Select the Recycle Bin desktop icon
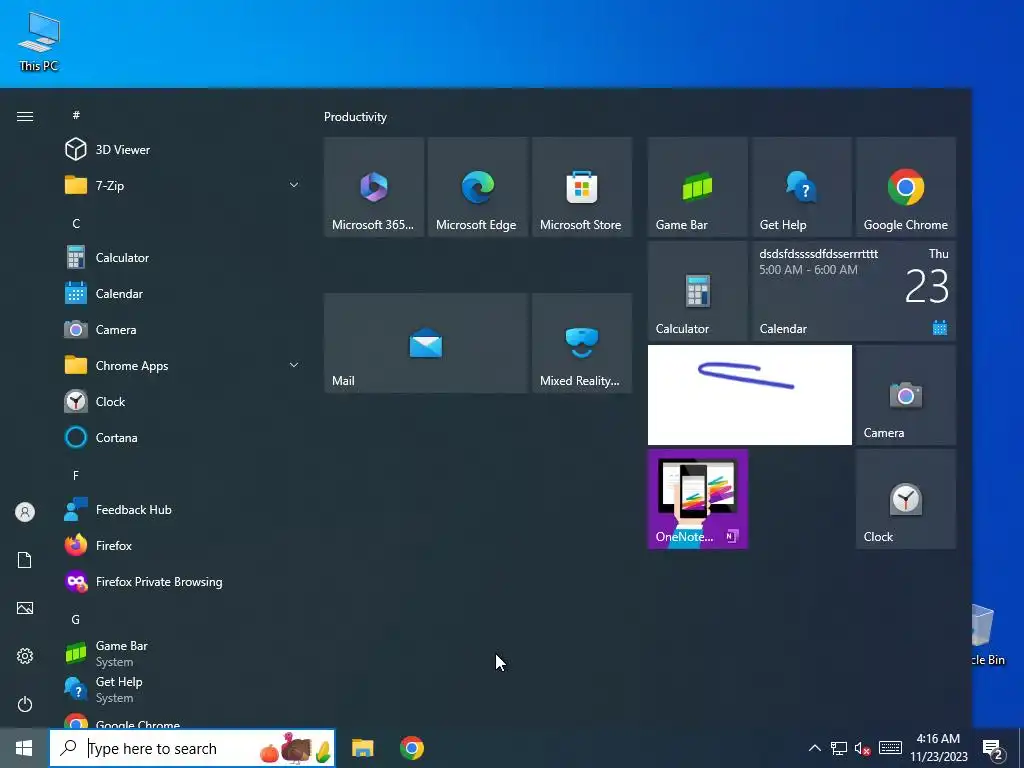 989,635
